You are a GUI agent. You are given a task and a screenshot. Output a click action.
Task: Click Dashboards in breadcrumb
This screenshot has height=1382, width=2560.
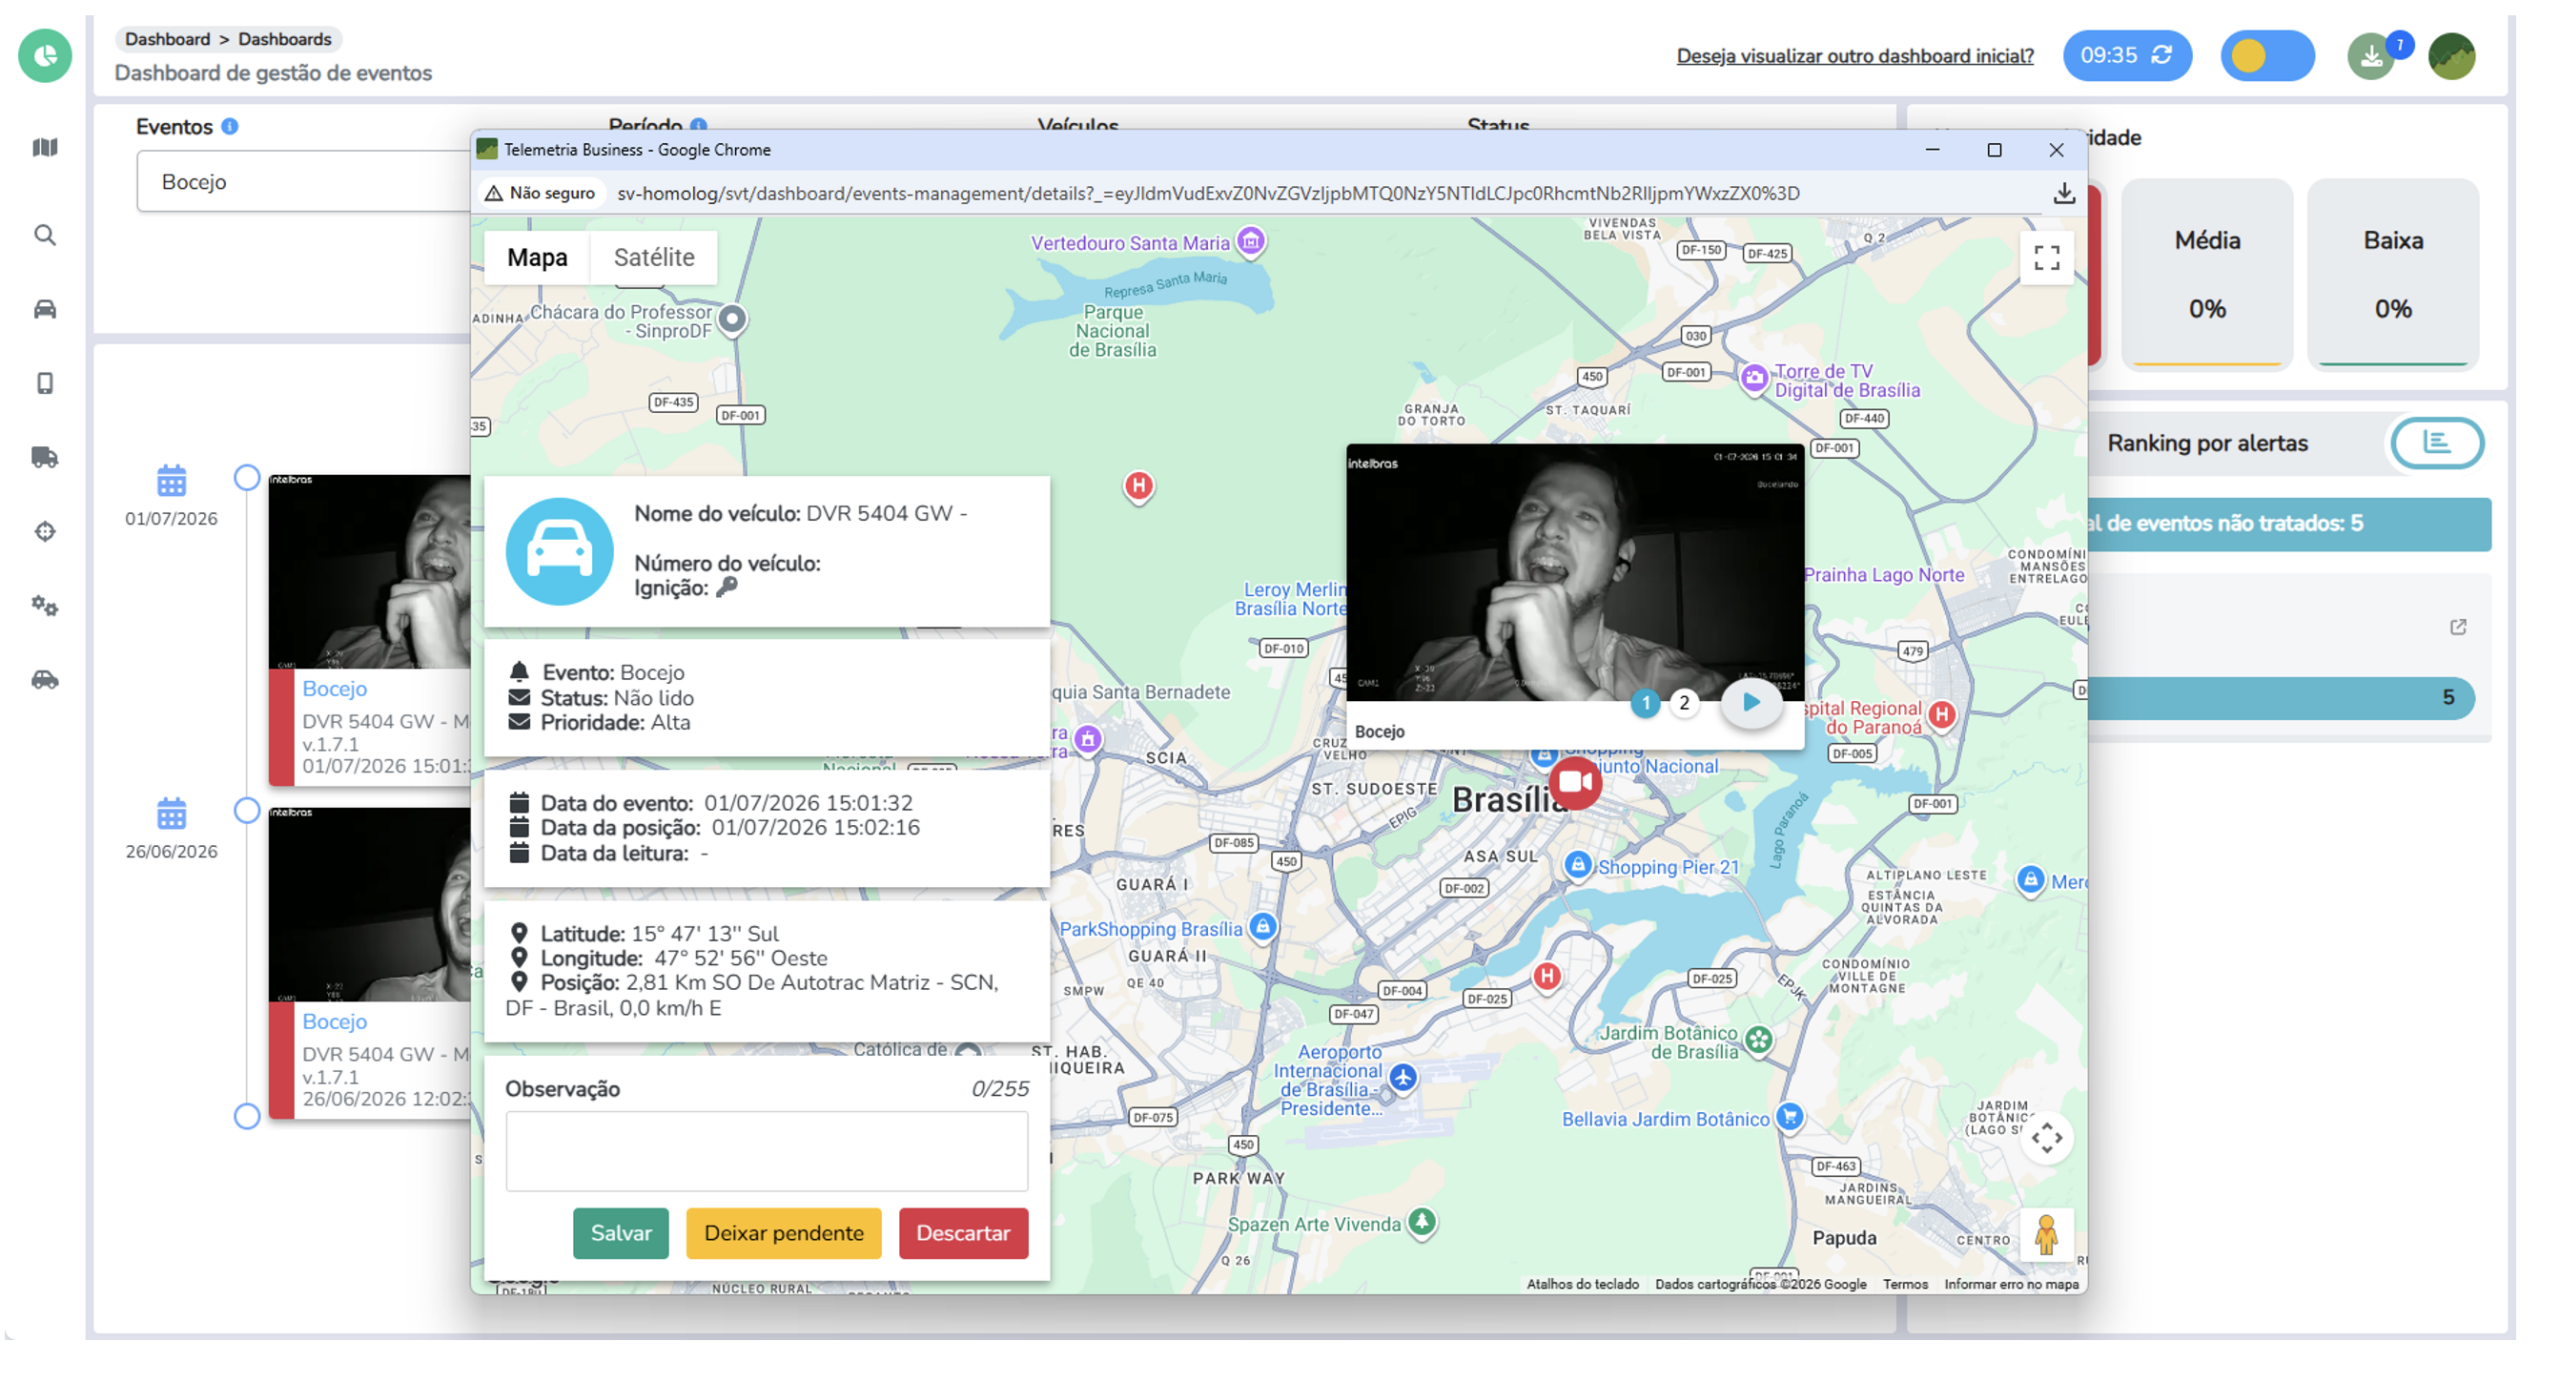[x=284, y=39]
